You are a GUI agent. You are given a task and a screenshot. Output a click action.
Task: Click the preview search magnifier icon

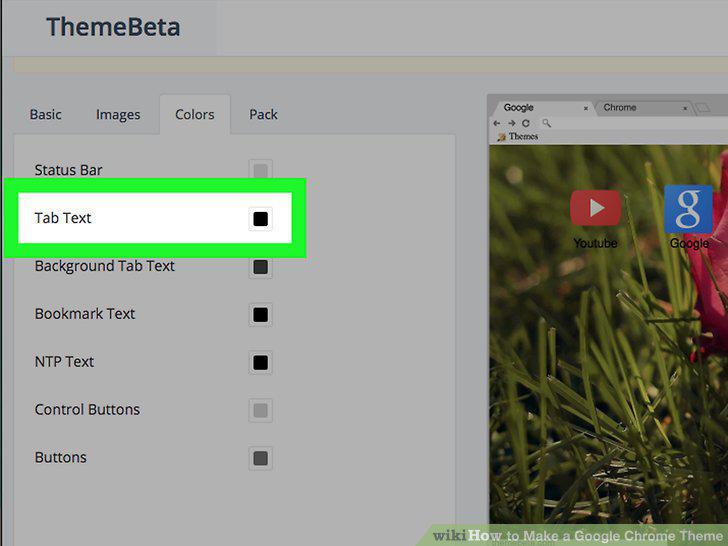pos(546,123)
